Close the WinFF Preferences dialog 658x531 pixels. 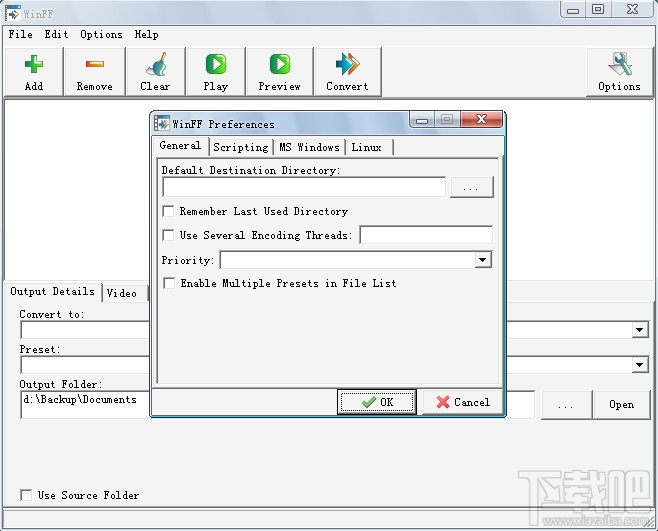coord(481,119)
